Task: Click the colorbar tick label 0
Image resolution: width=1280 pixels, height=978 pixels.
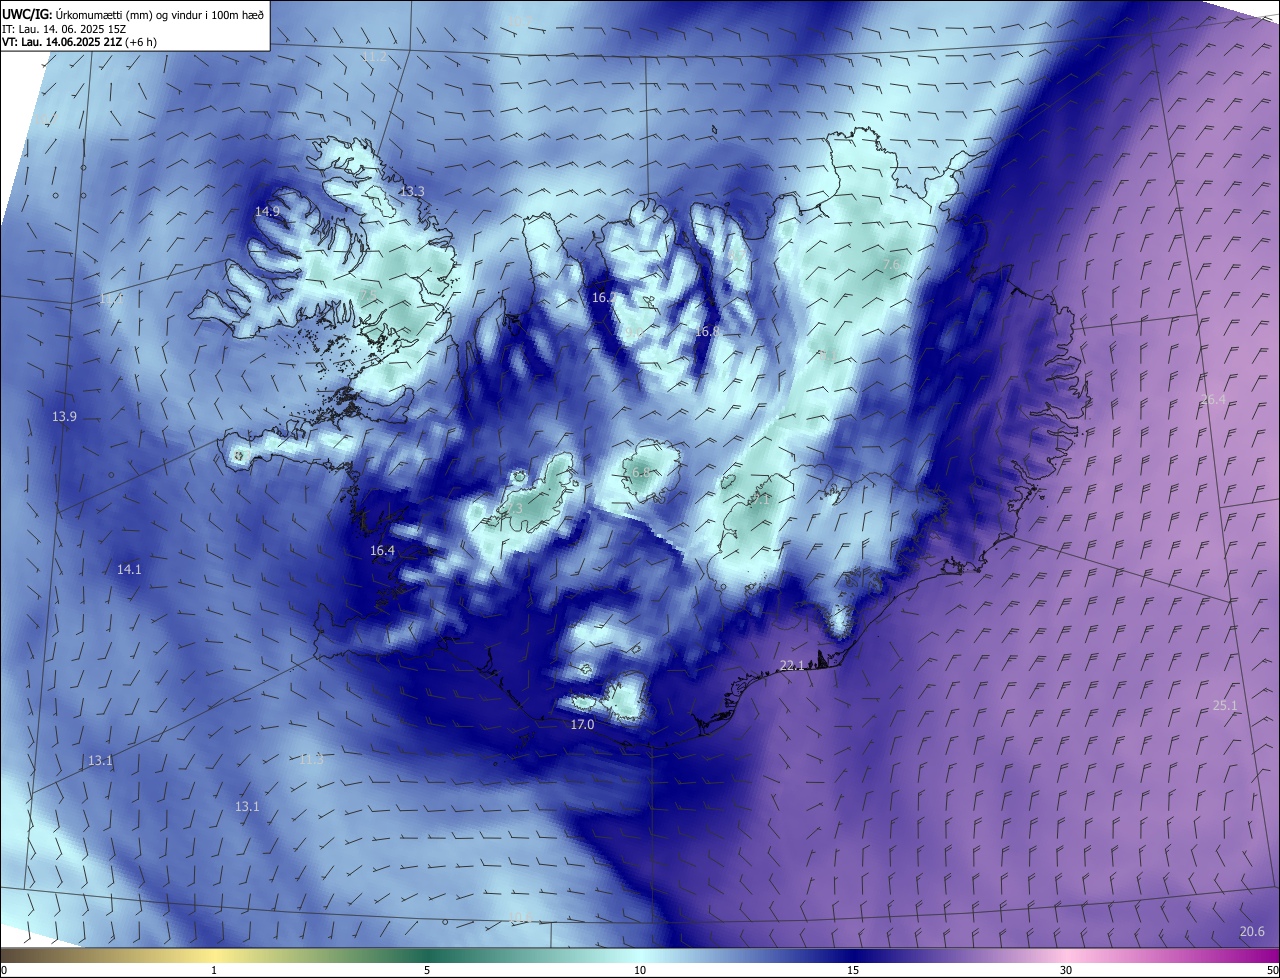Action: coord(4,970)
